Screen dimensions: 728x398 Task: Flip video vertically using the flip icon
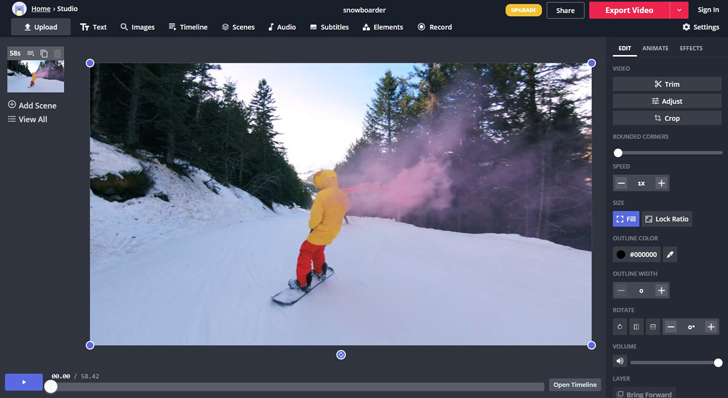coord(653,327)
